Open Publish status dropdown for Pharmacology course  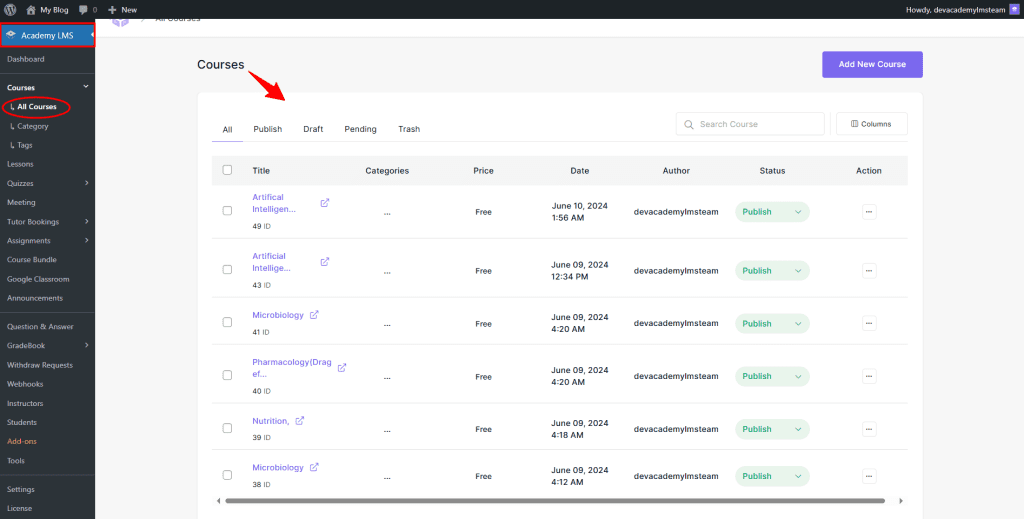pos(772,376)
